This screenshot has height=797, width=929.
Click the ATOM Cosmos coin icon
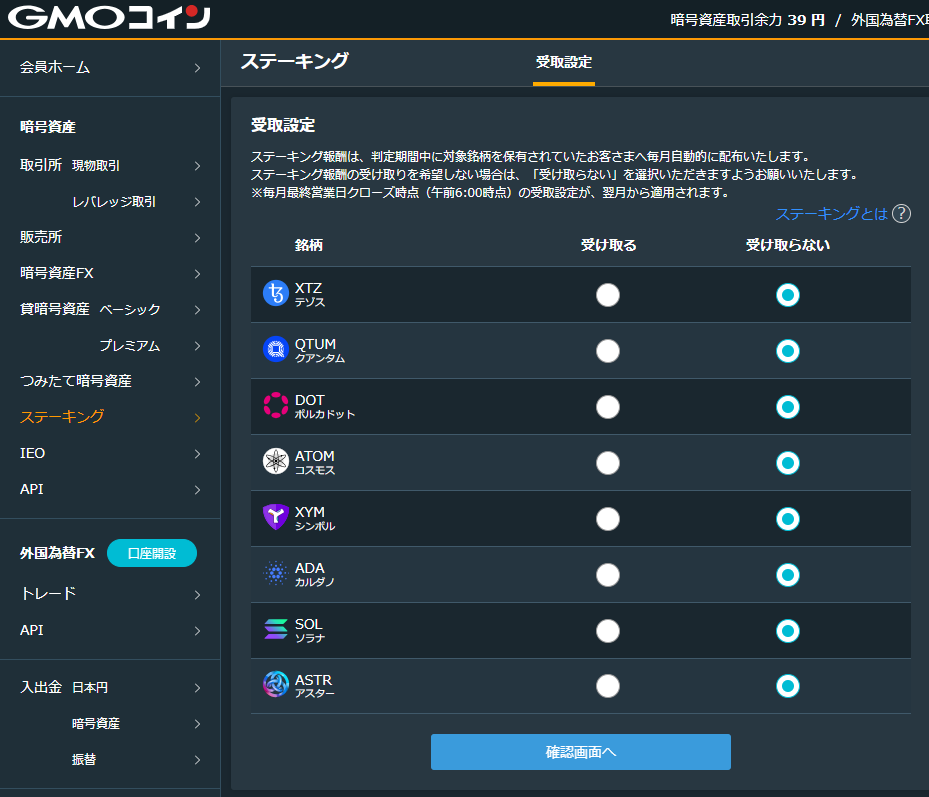276,462
